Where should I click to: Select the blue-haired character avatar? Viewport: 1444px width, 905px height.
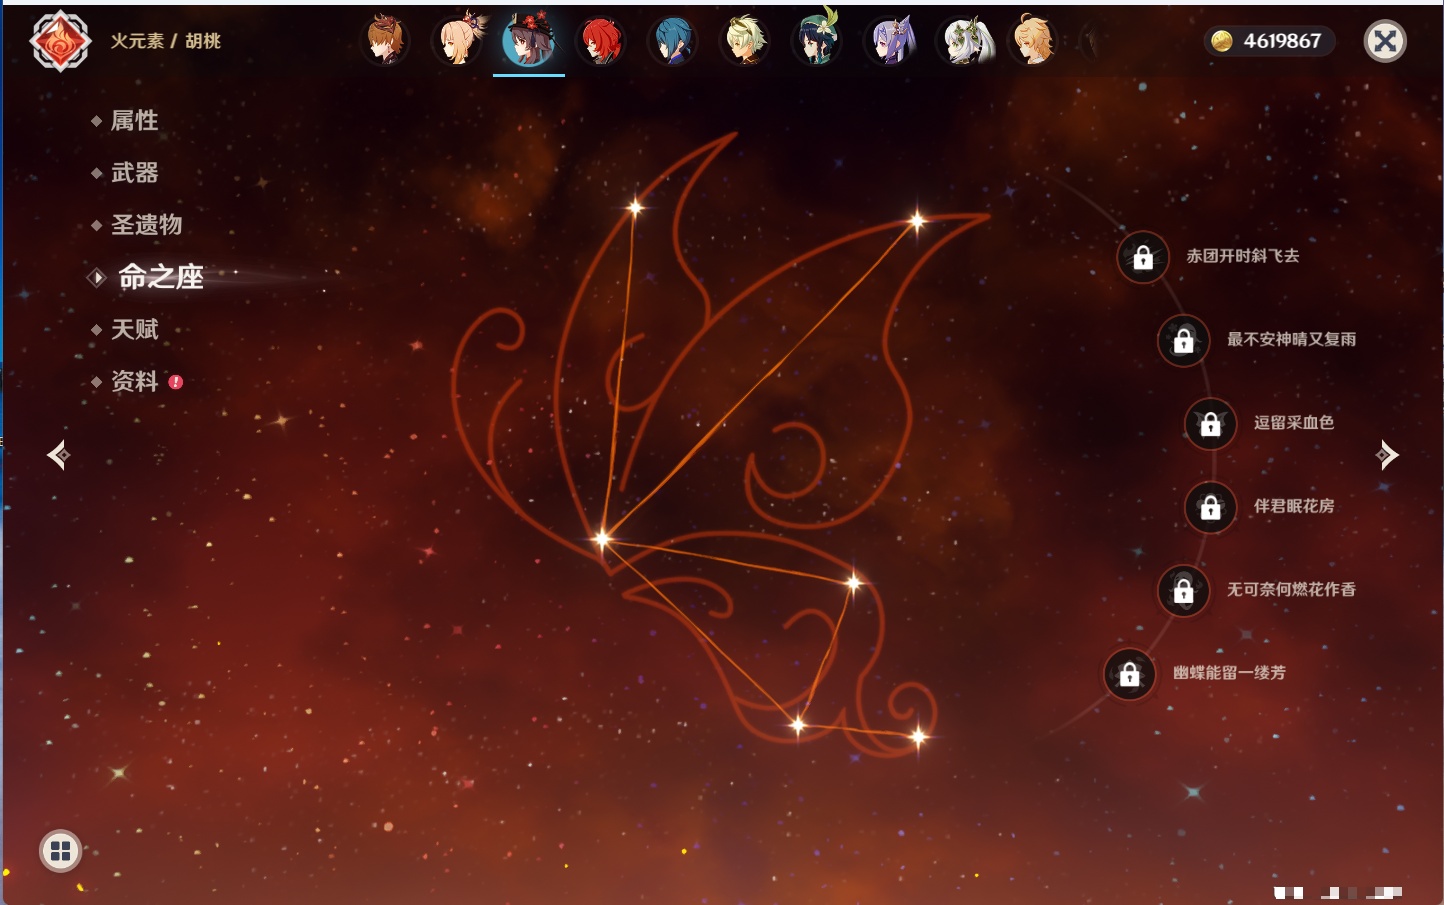coord(673,41)
